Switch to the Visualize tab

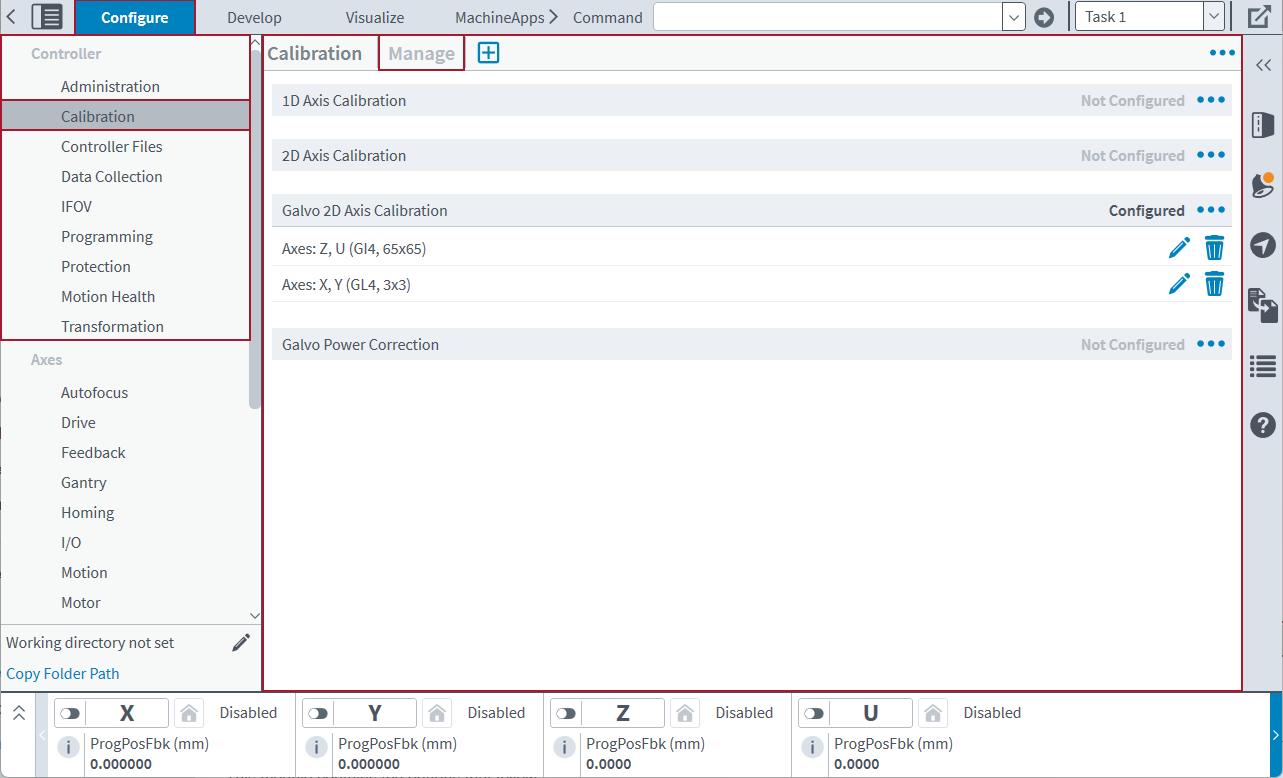[375, 18]
